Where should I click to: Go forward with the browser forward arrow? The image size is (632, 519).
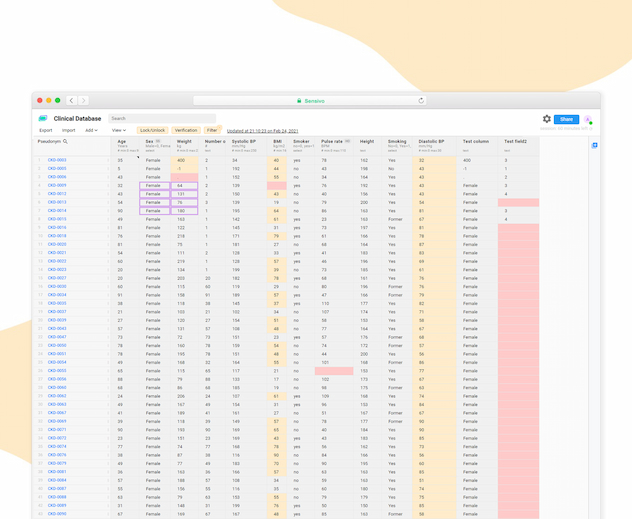(83, 101)
